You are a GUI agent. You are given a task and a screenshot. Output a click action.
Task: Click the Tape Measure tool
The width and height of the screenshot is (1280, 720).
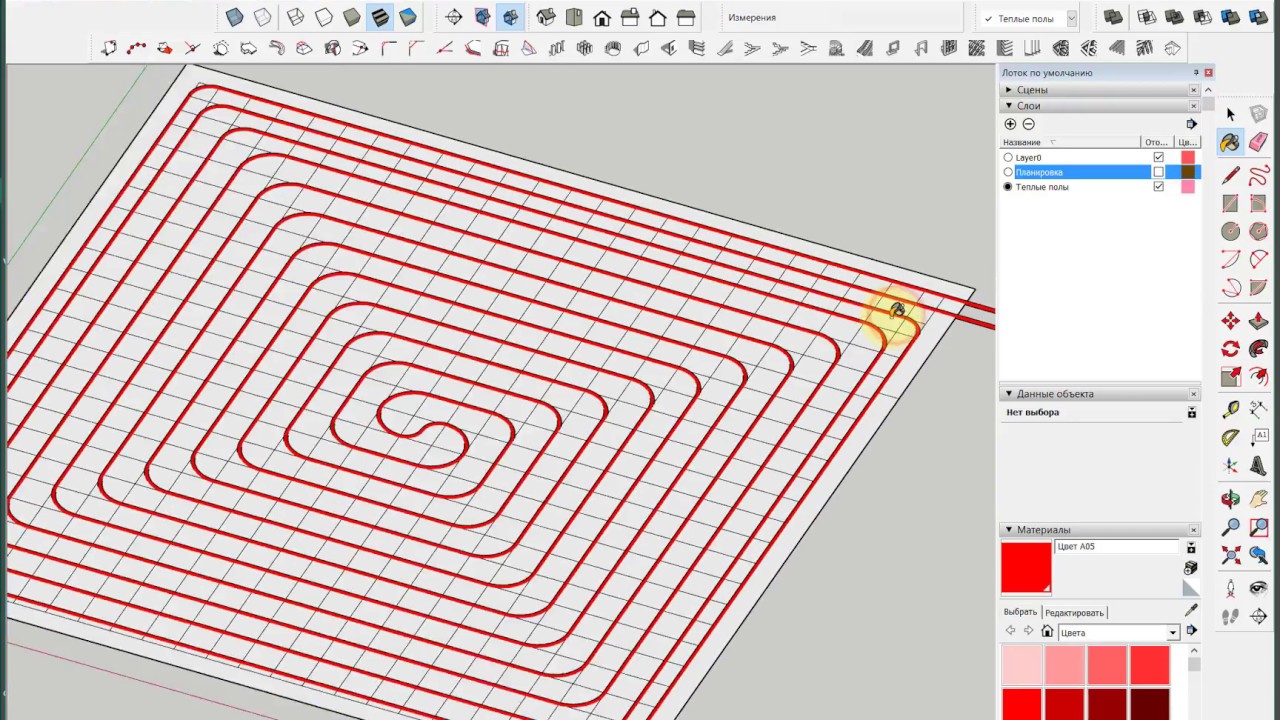[x=1230, y=409]
